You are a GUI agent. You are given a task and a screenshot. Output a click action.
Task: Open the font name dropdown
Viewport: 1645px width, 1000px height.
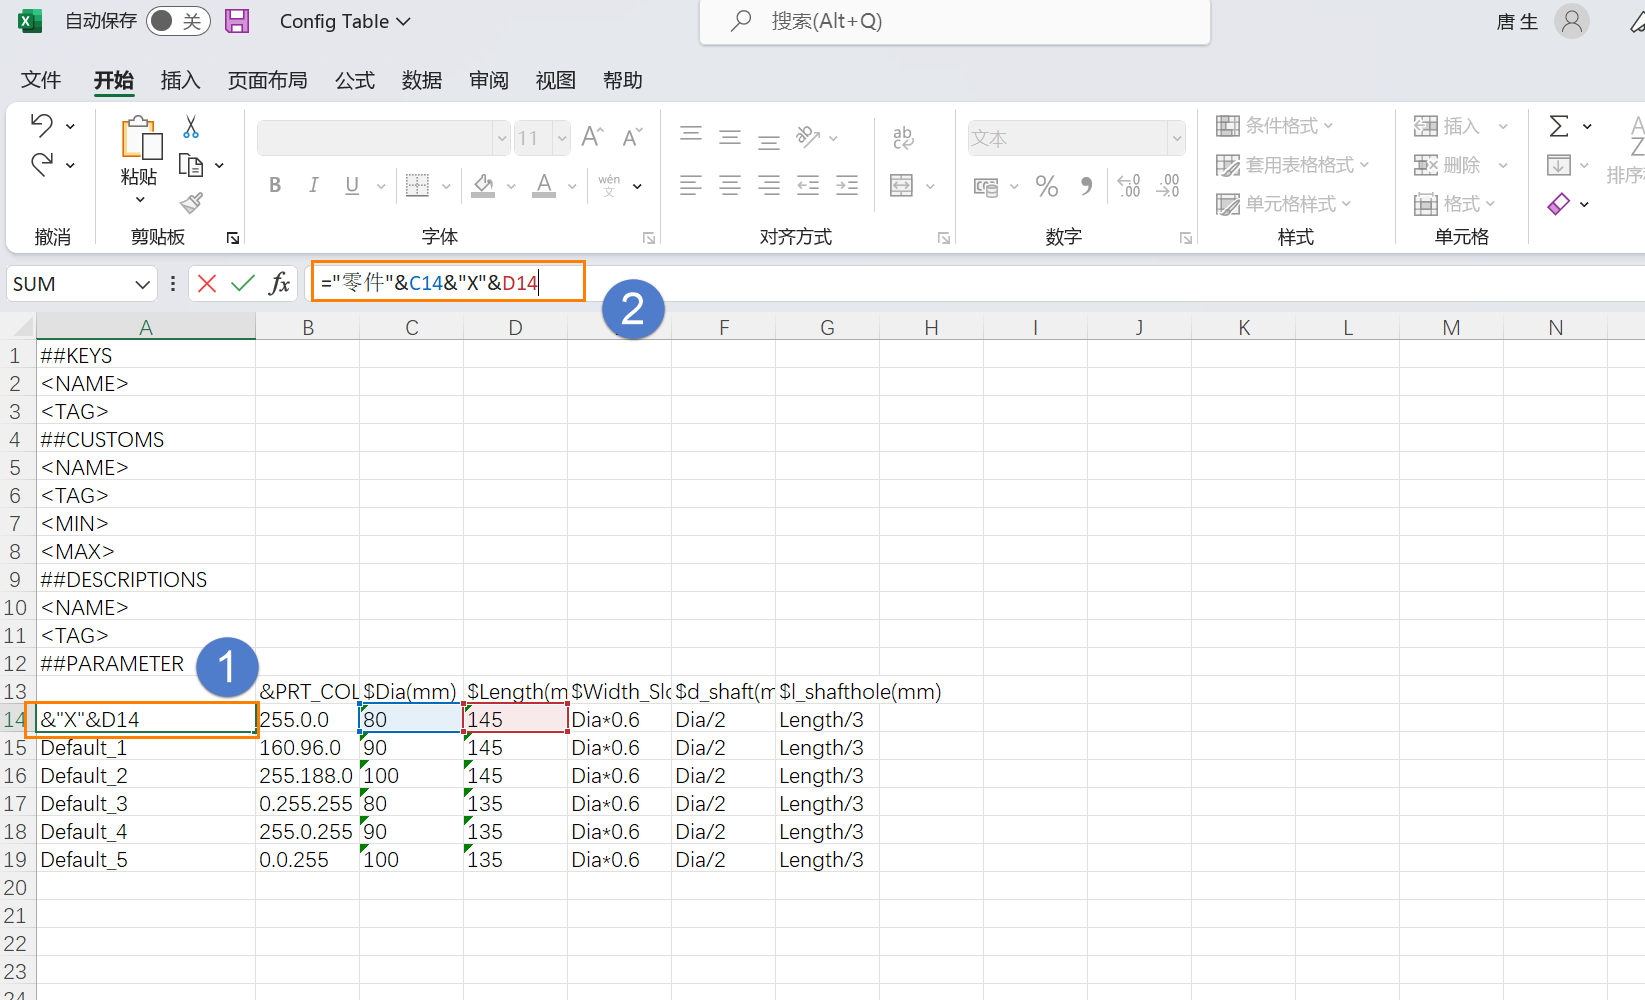click(x=501, y=138)
